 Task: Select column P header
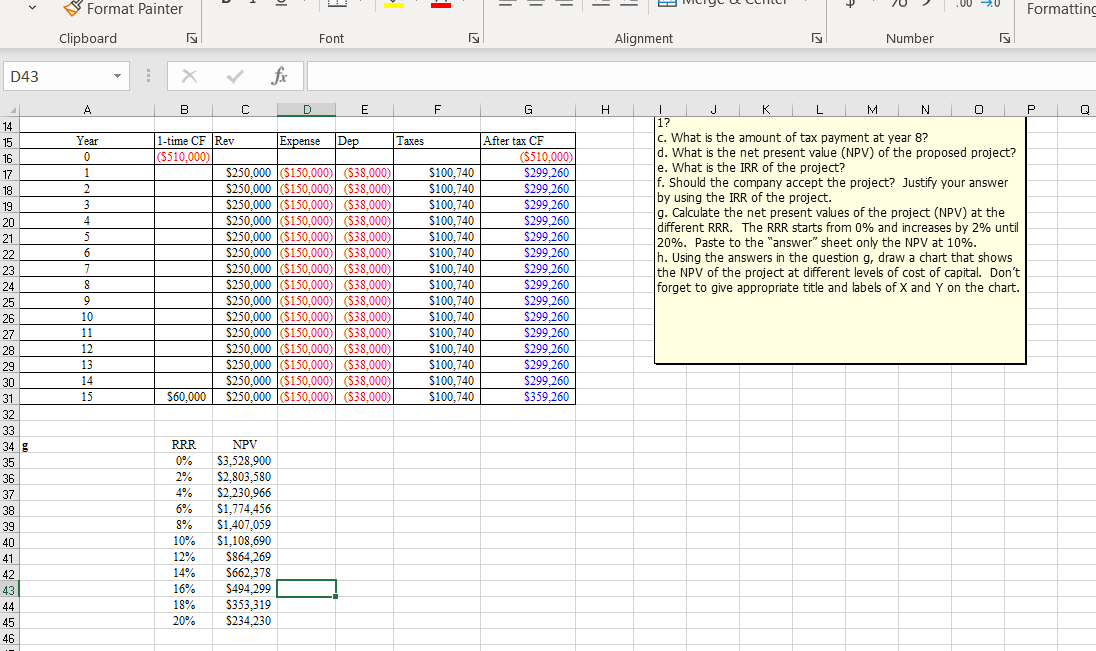[x=1031, y=110]
